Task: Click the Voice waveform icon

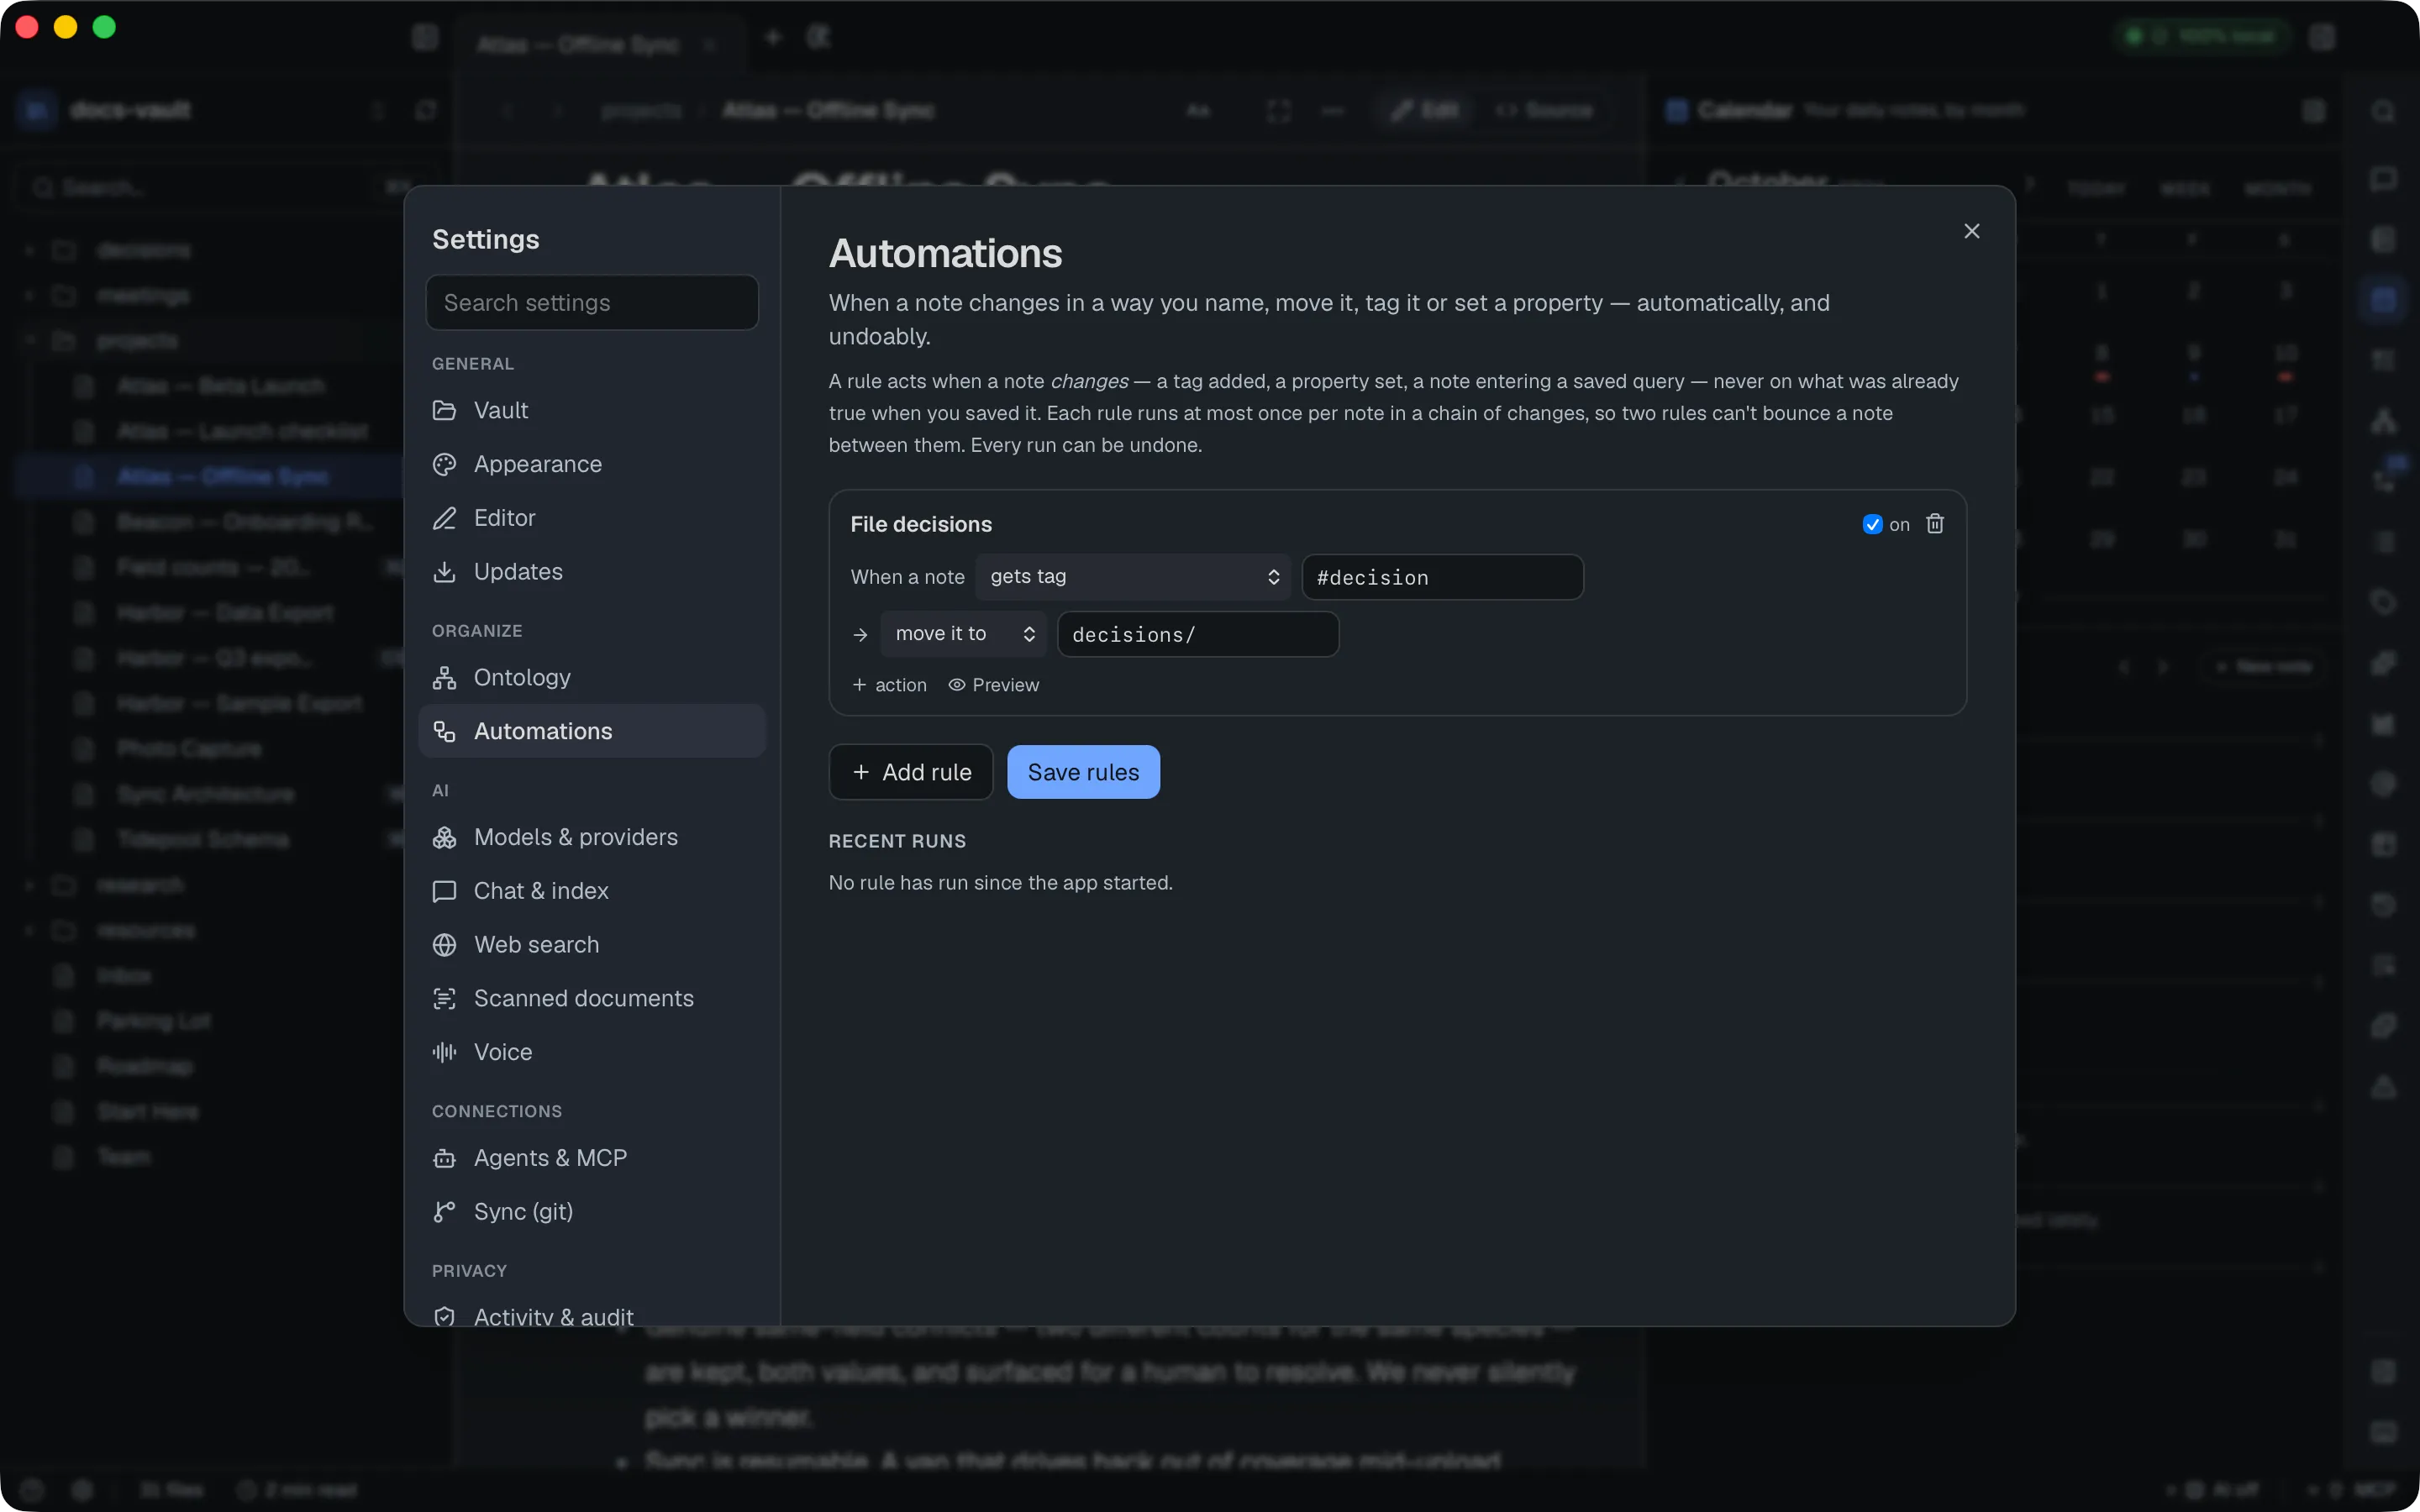Action: (444, 1052)
